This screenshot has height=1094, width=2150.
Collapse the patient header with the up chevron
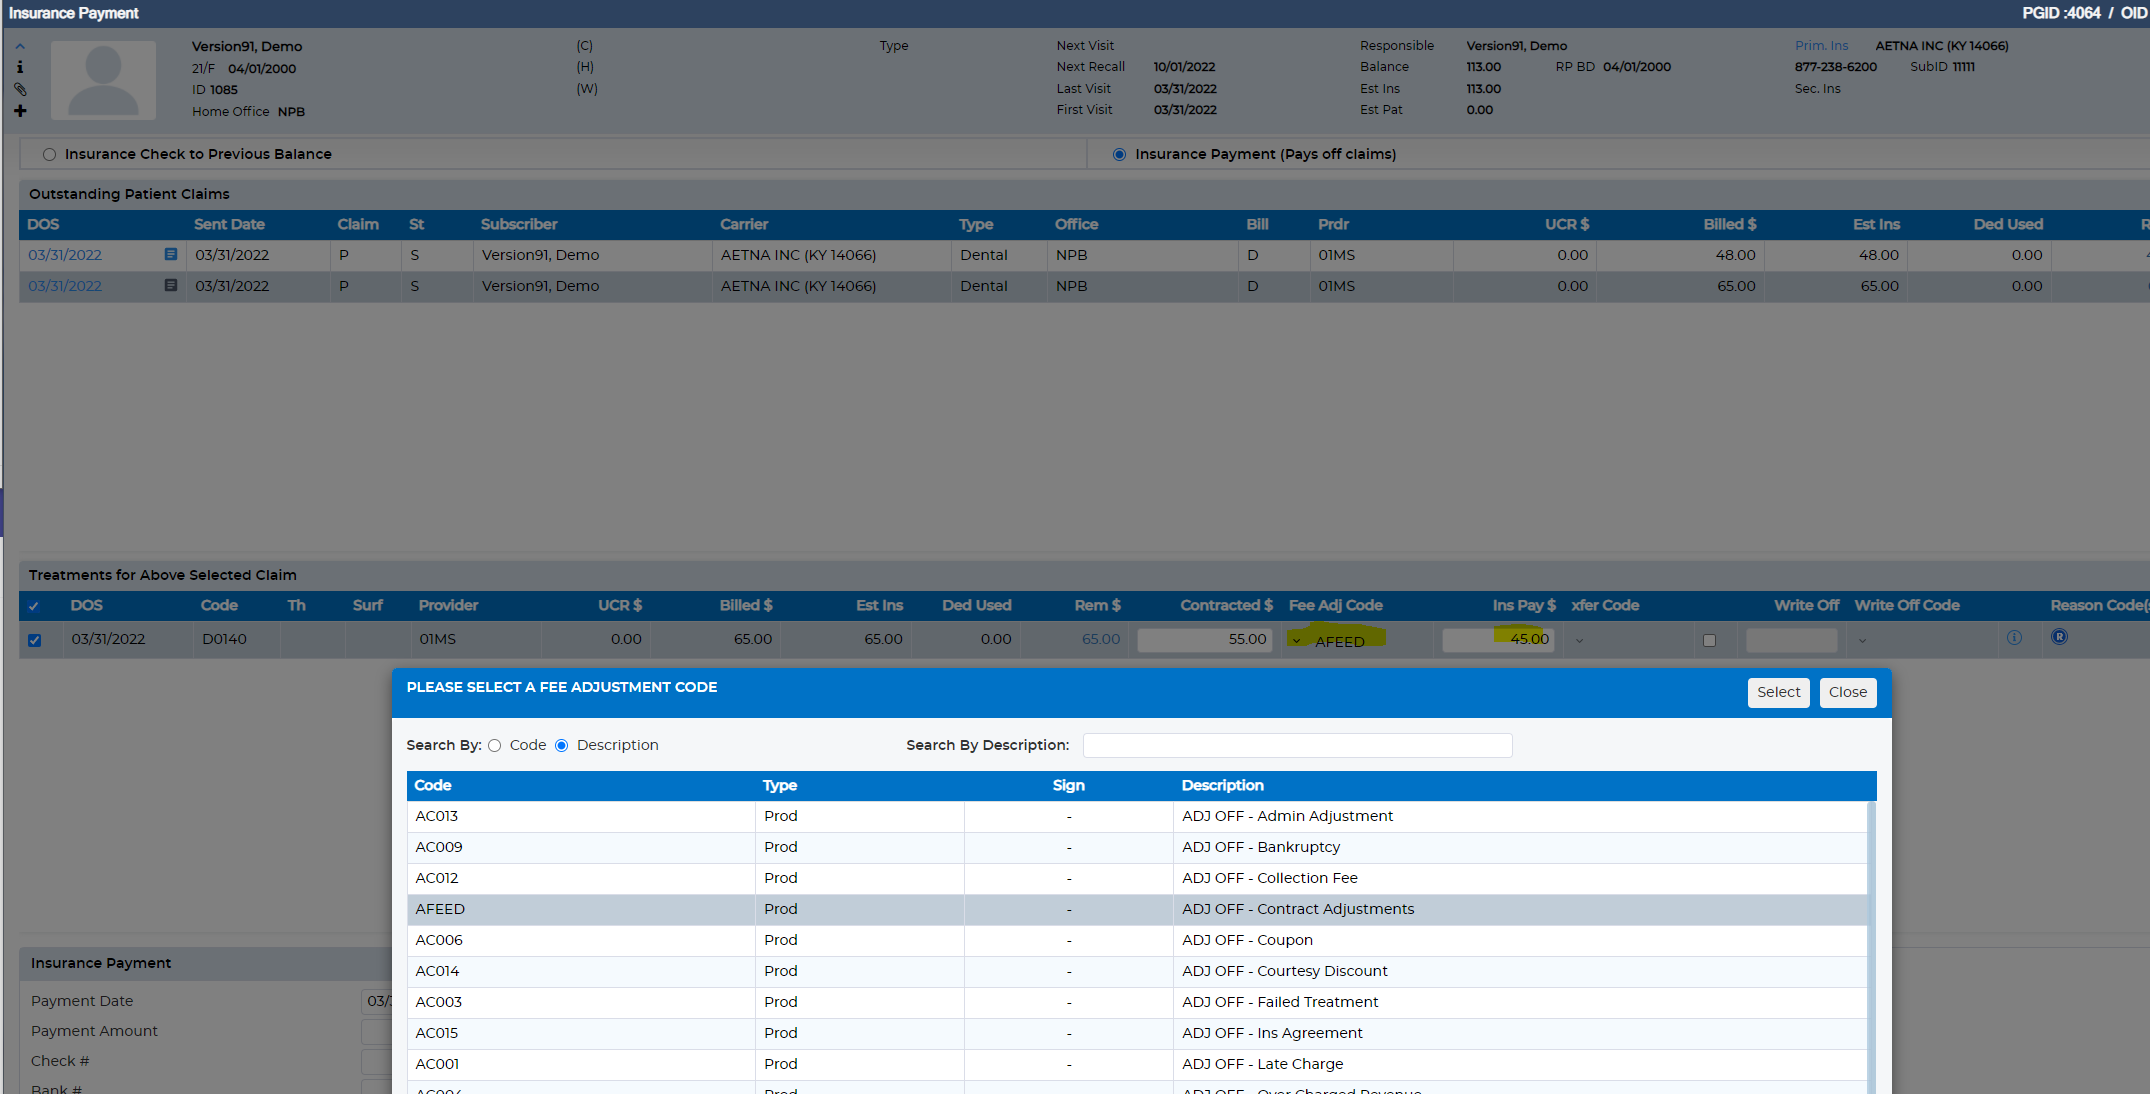click(20, 46)
